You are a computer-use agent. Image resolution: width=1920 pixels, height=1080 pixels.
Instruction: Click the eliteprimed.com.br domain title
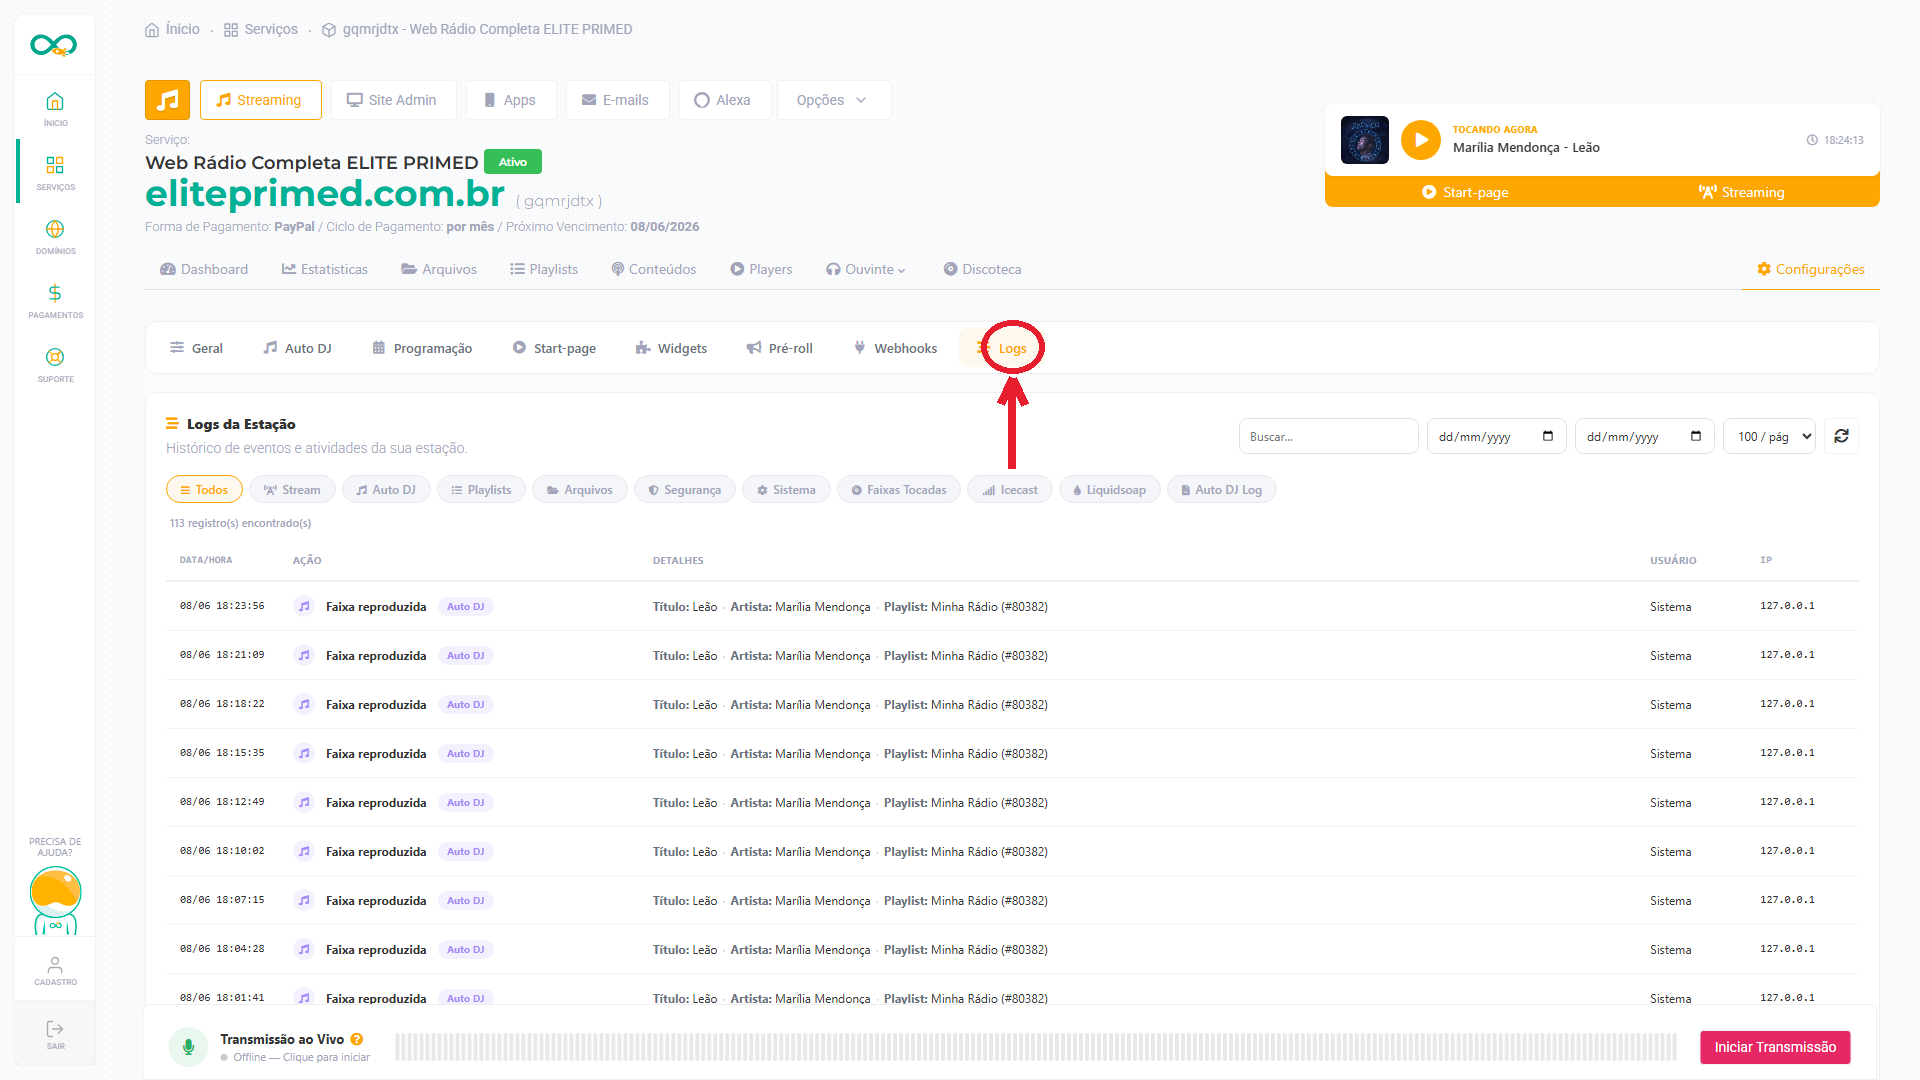click(x=325, y=193)
